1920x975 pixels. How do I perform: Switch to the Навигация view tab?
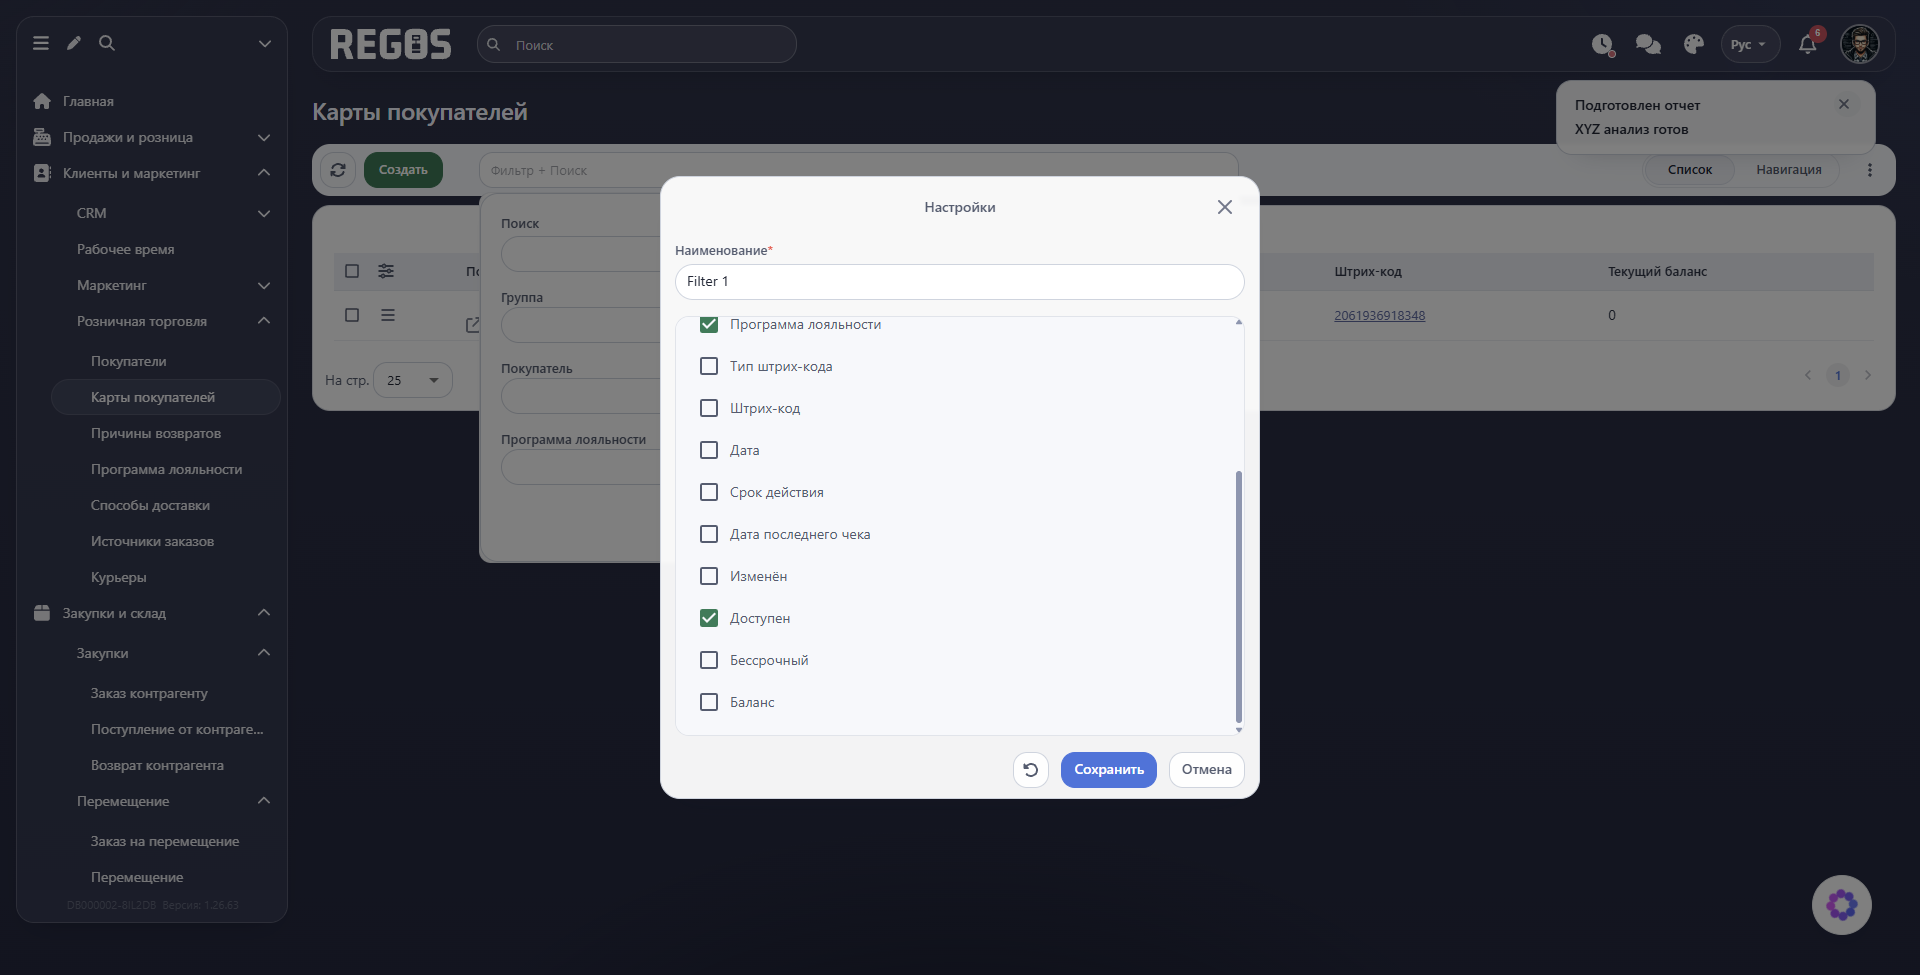(1789, 170)
